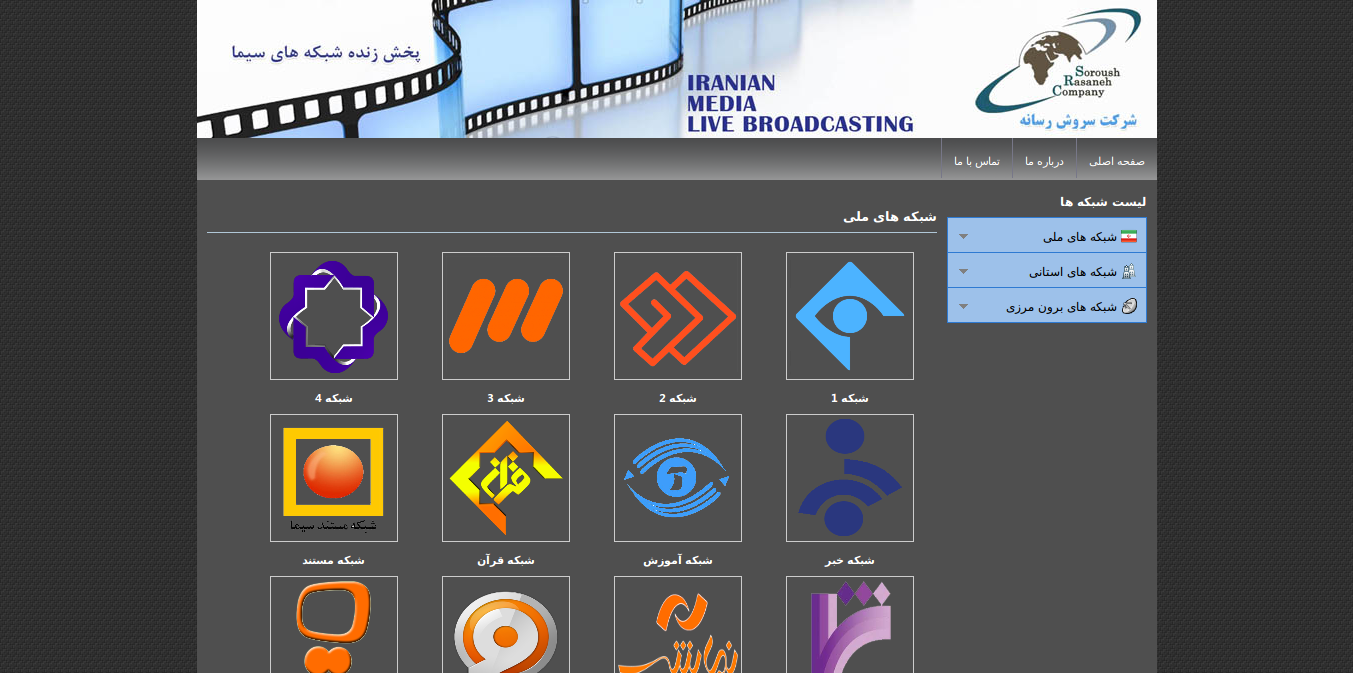Go to صفحه اصلی home page
This screenshot has height=673, width=1353.
pyautogui.click(x=1117, y=161)
